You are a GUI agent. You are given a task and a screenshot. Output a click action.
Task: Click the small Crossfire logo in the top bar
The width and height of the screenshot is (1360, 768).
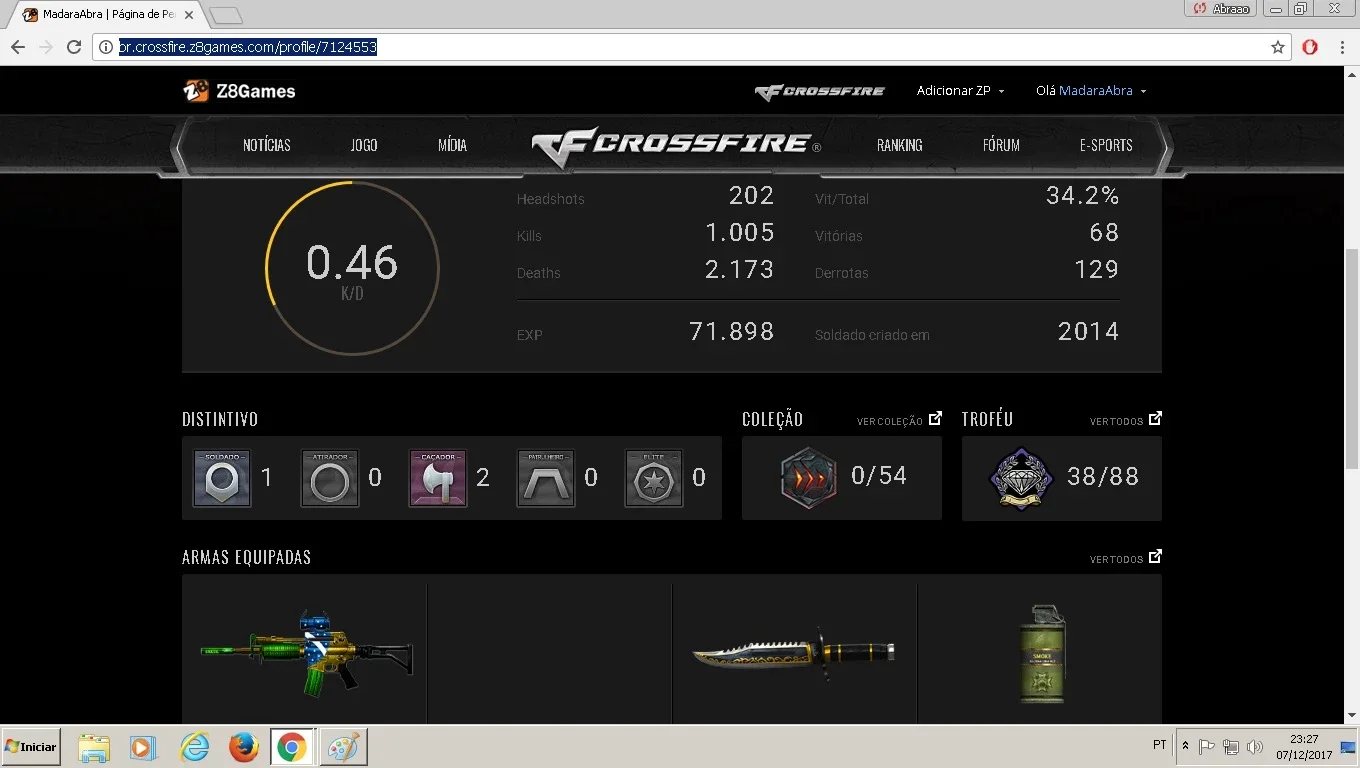pos(820,91)
